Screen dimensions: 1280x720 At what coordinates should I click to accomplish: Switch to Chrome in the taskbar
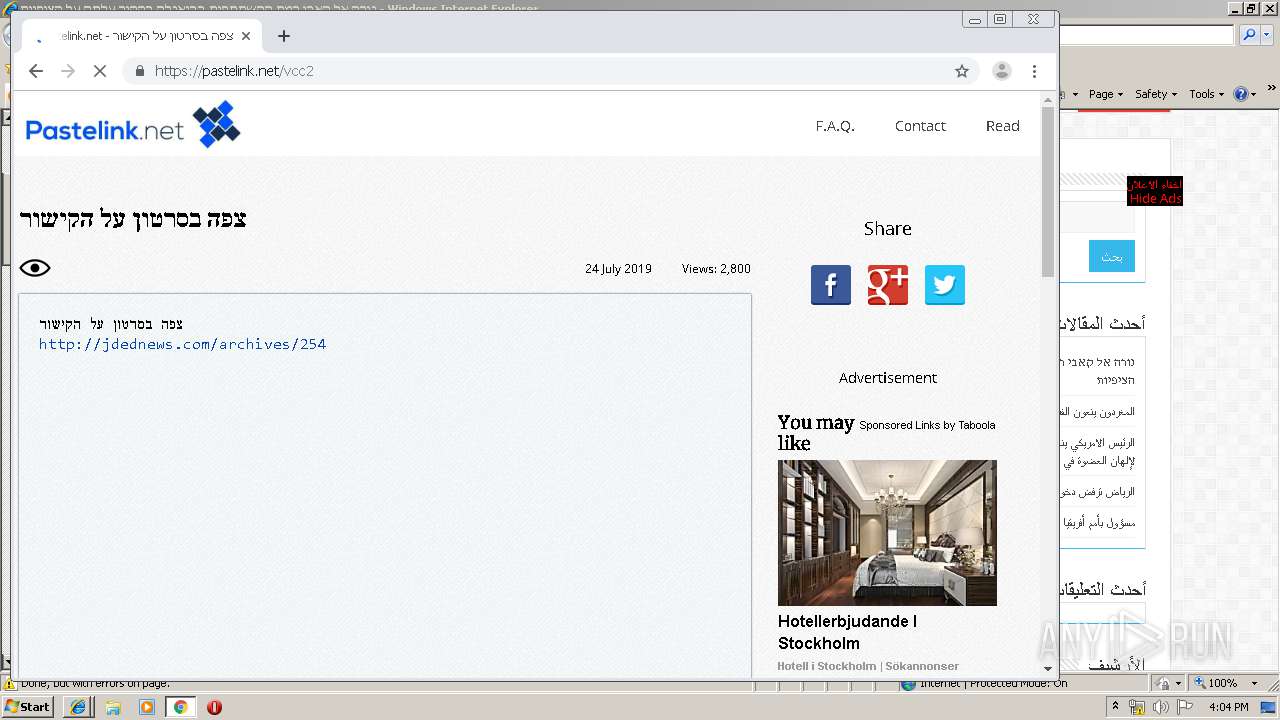pyautogui.click(x=180, y=707)
